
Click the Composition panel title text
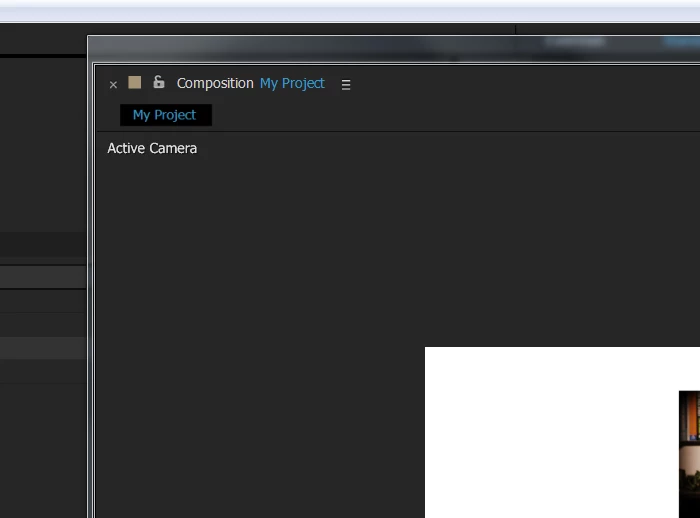(x=215, y=84)
